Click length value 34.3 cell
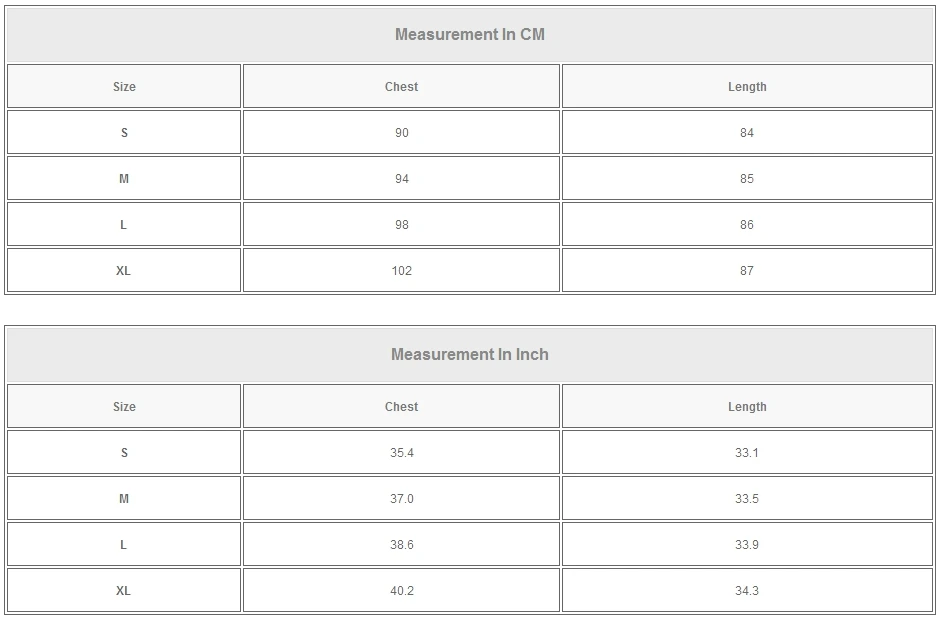Screen dimensions: 941x620 pos(747,591)
